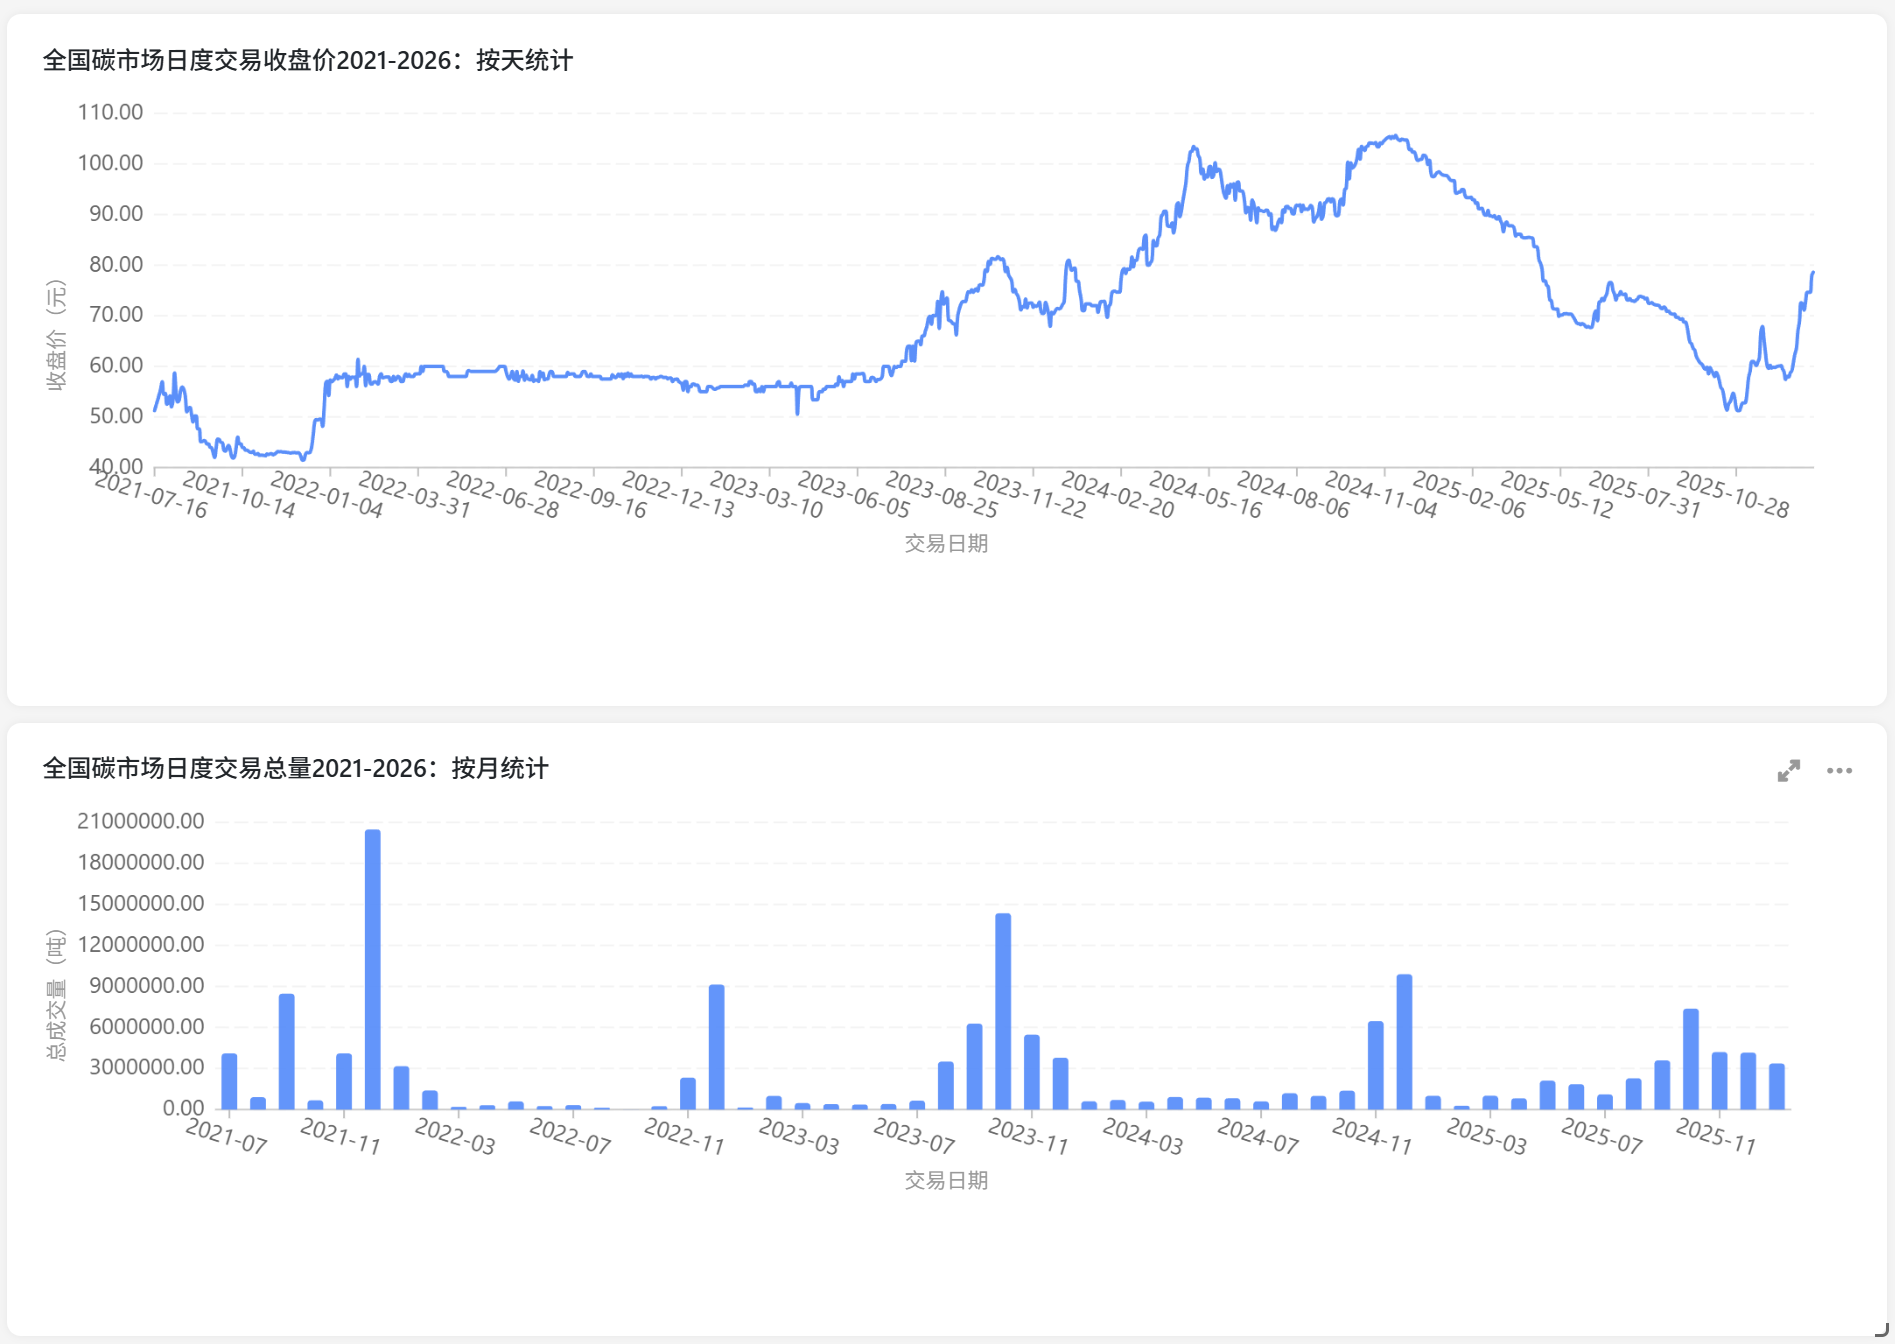Click the 2025-10-28 x-axis date label
This screenshot has width=1895, height=1344.
1733,495
